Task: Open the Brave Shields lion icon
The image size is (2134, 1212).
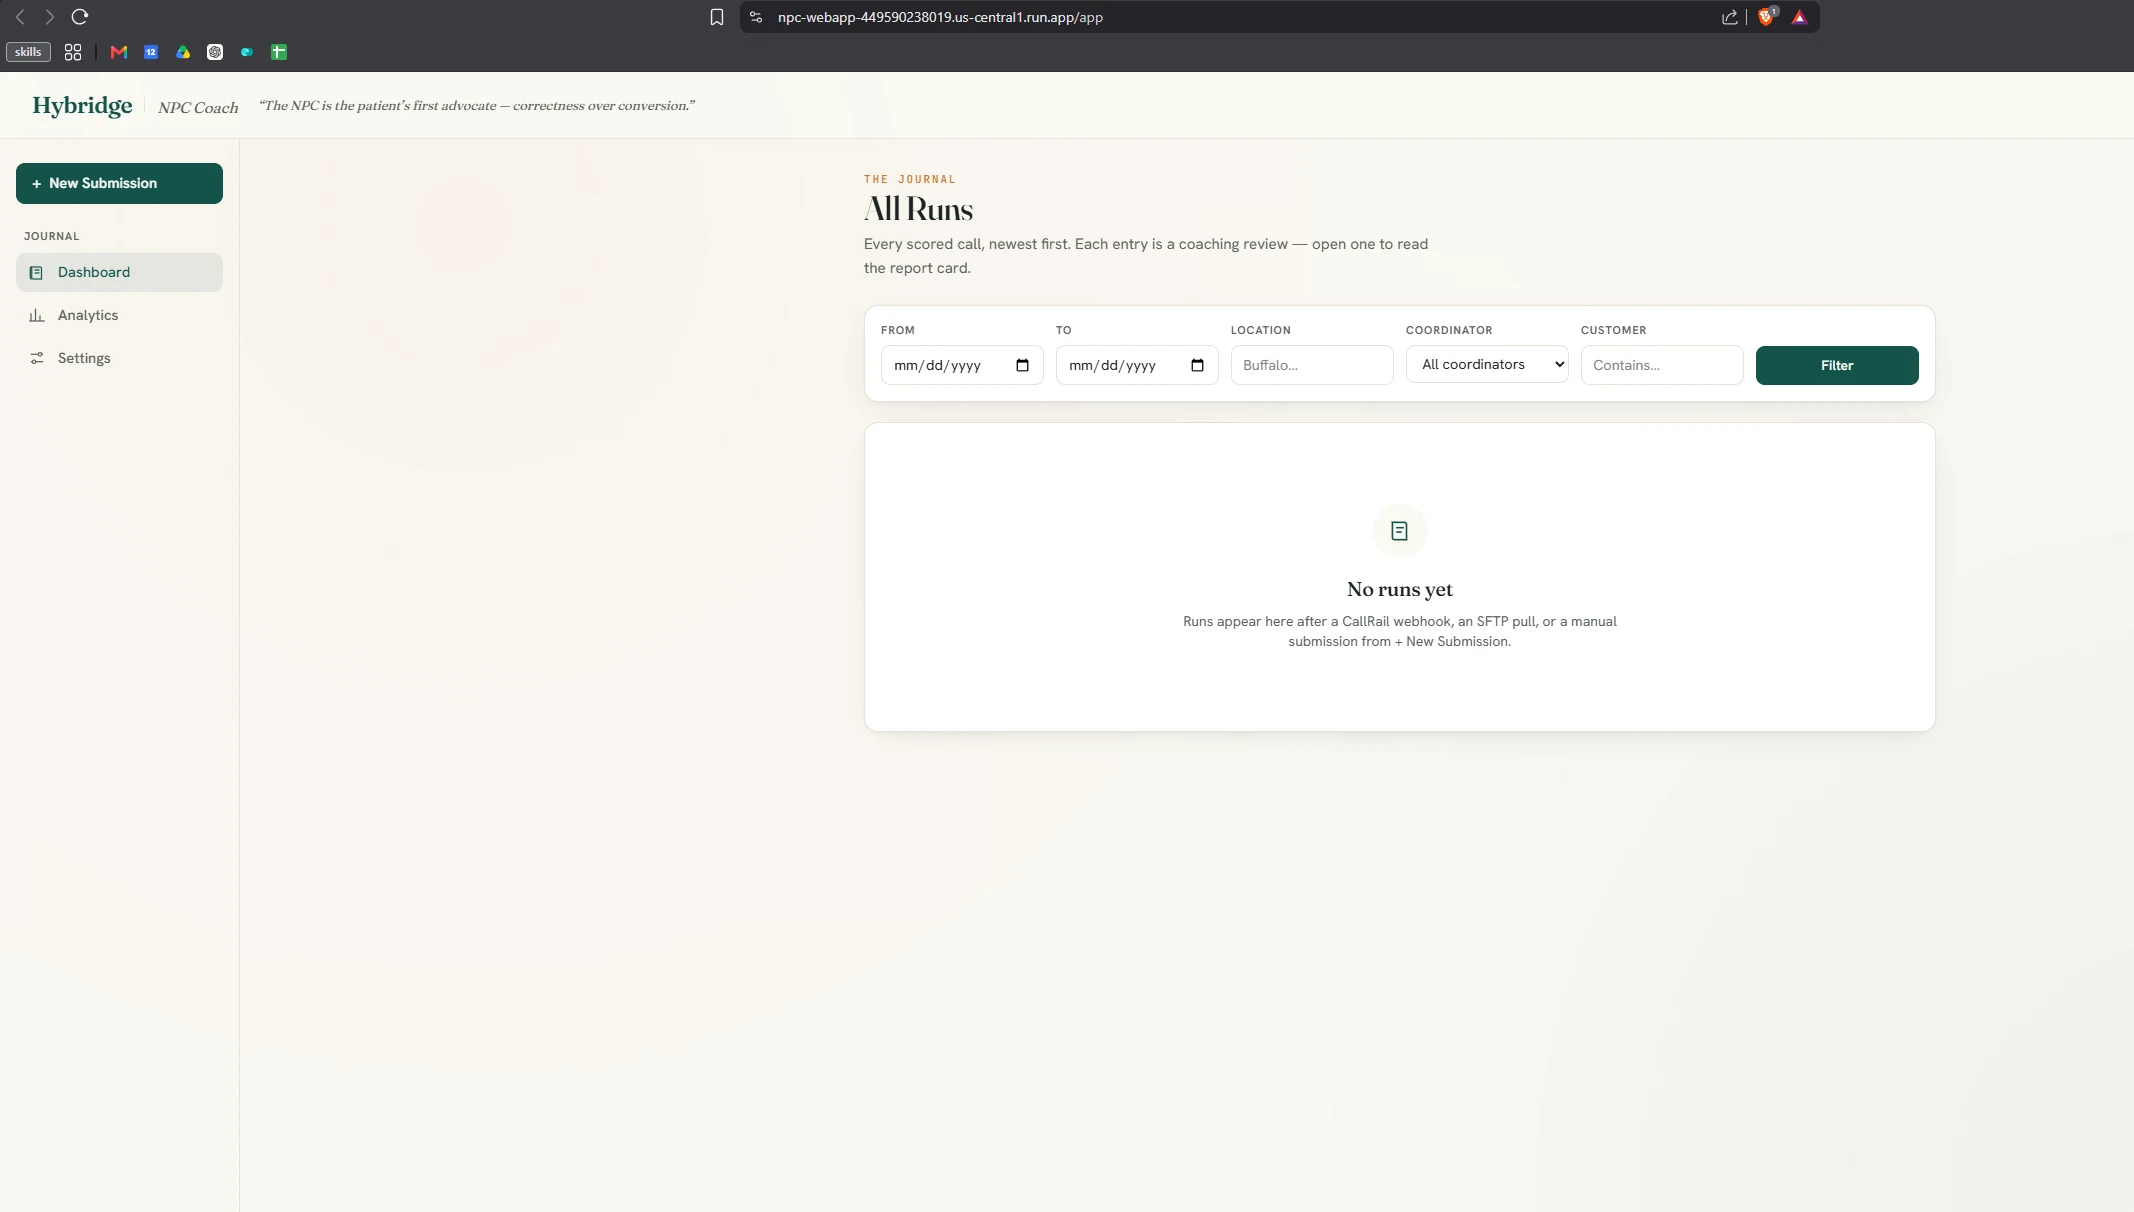Action: (1766, 17)
